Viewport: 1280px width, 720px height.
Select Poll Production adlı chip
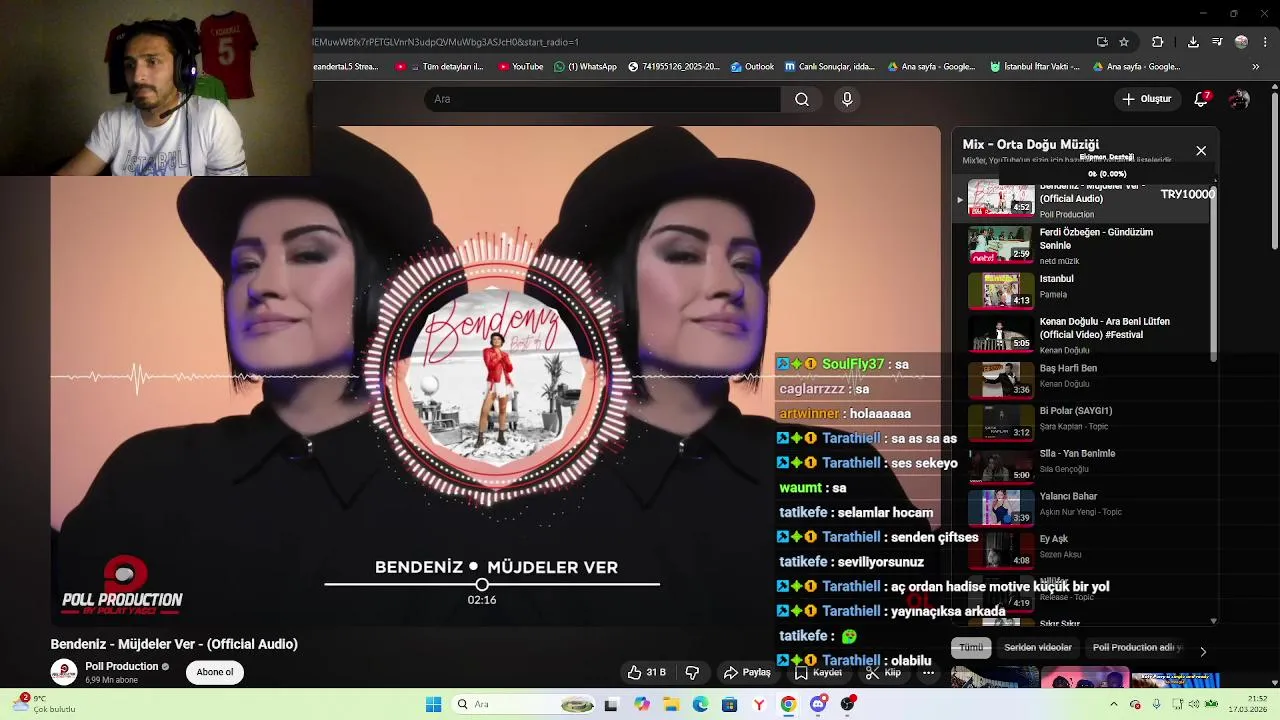click(x=1136, y=647)
